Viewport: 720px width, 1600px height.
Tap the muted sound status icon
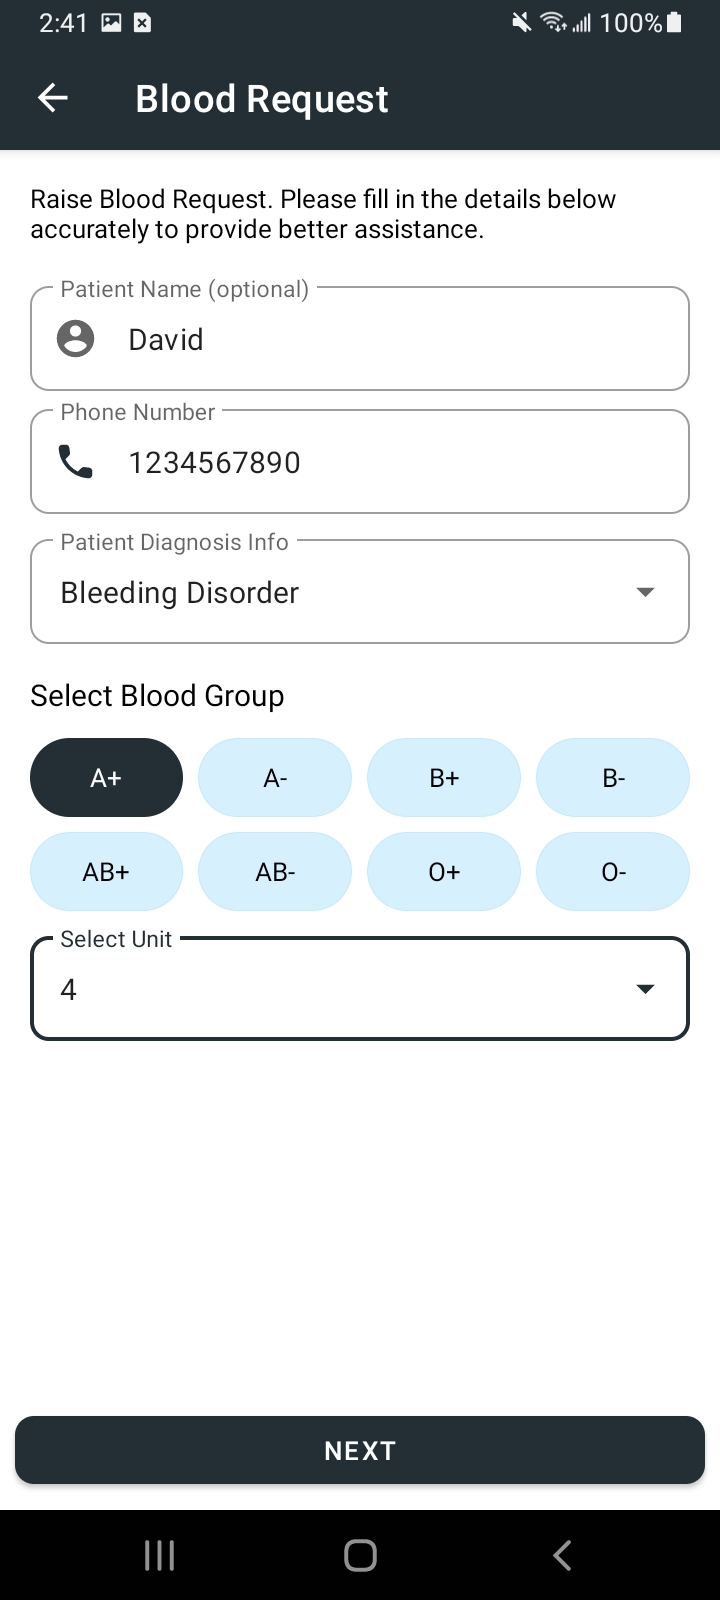tap(521, 22)
